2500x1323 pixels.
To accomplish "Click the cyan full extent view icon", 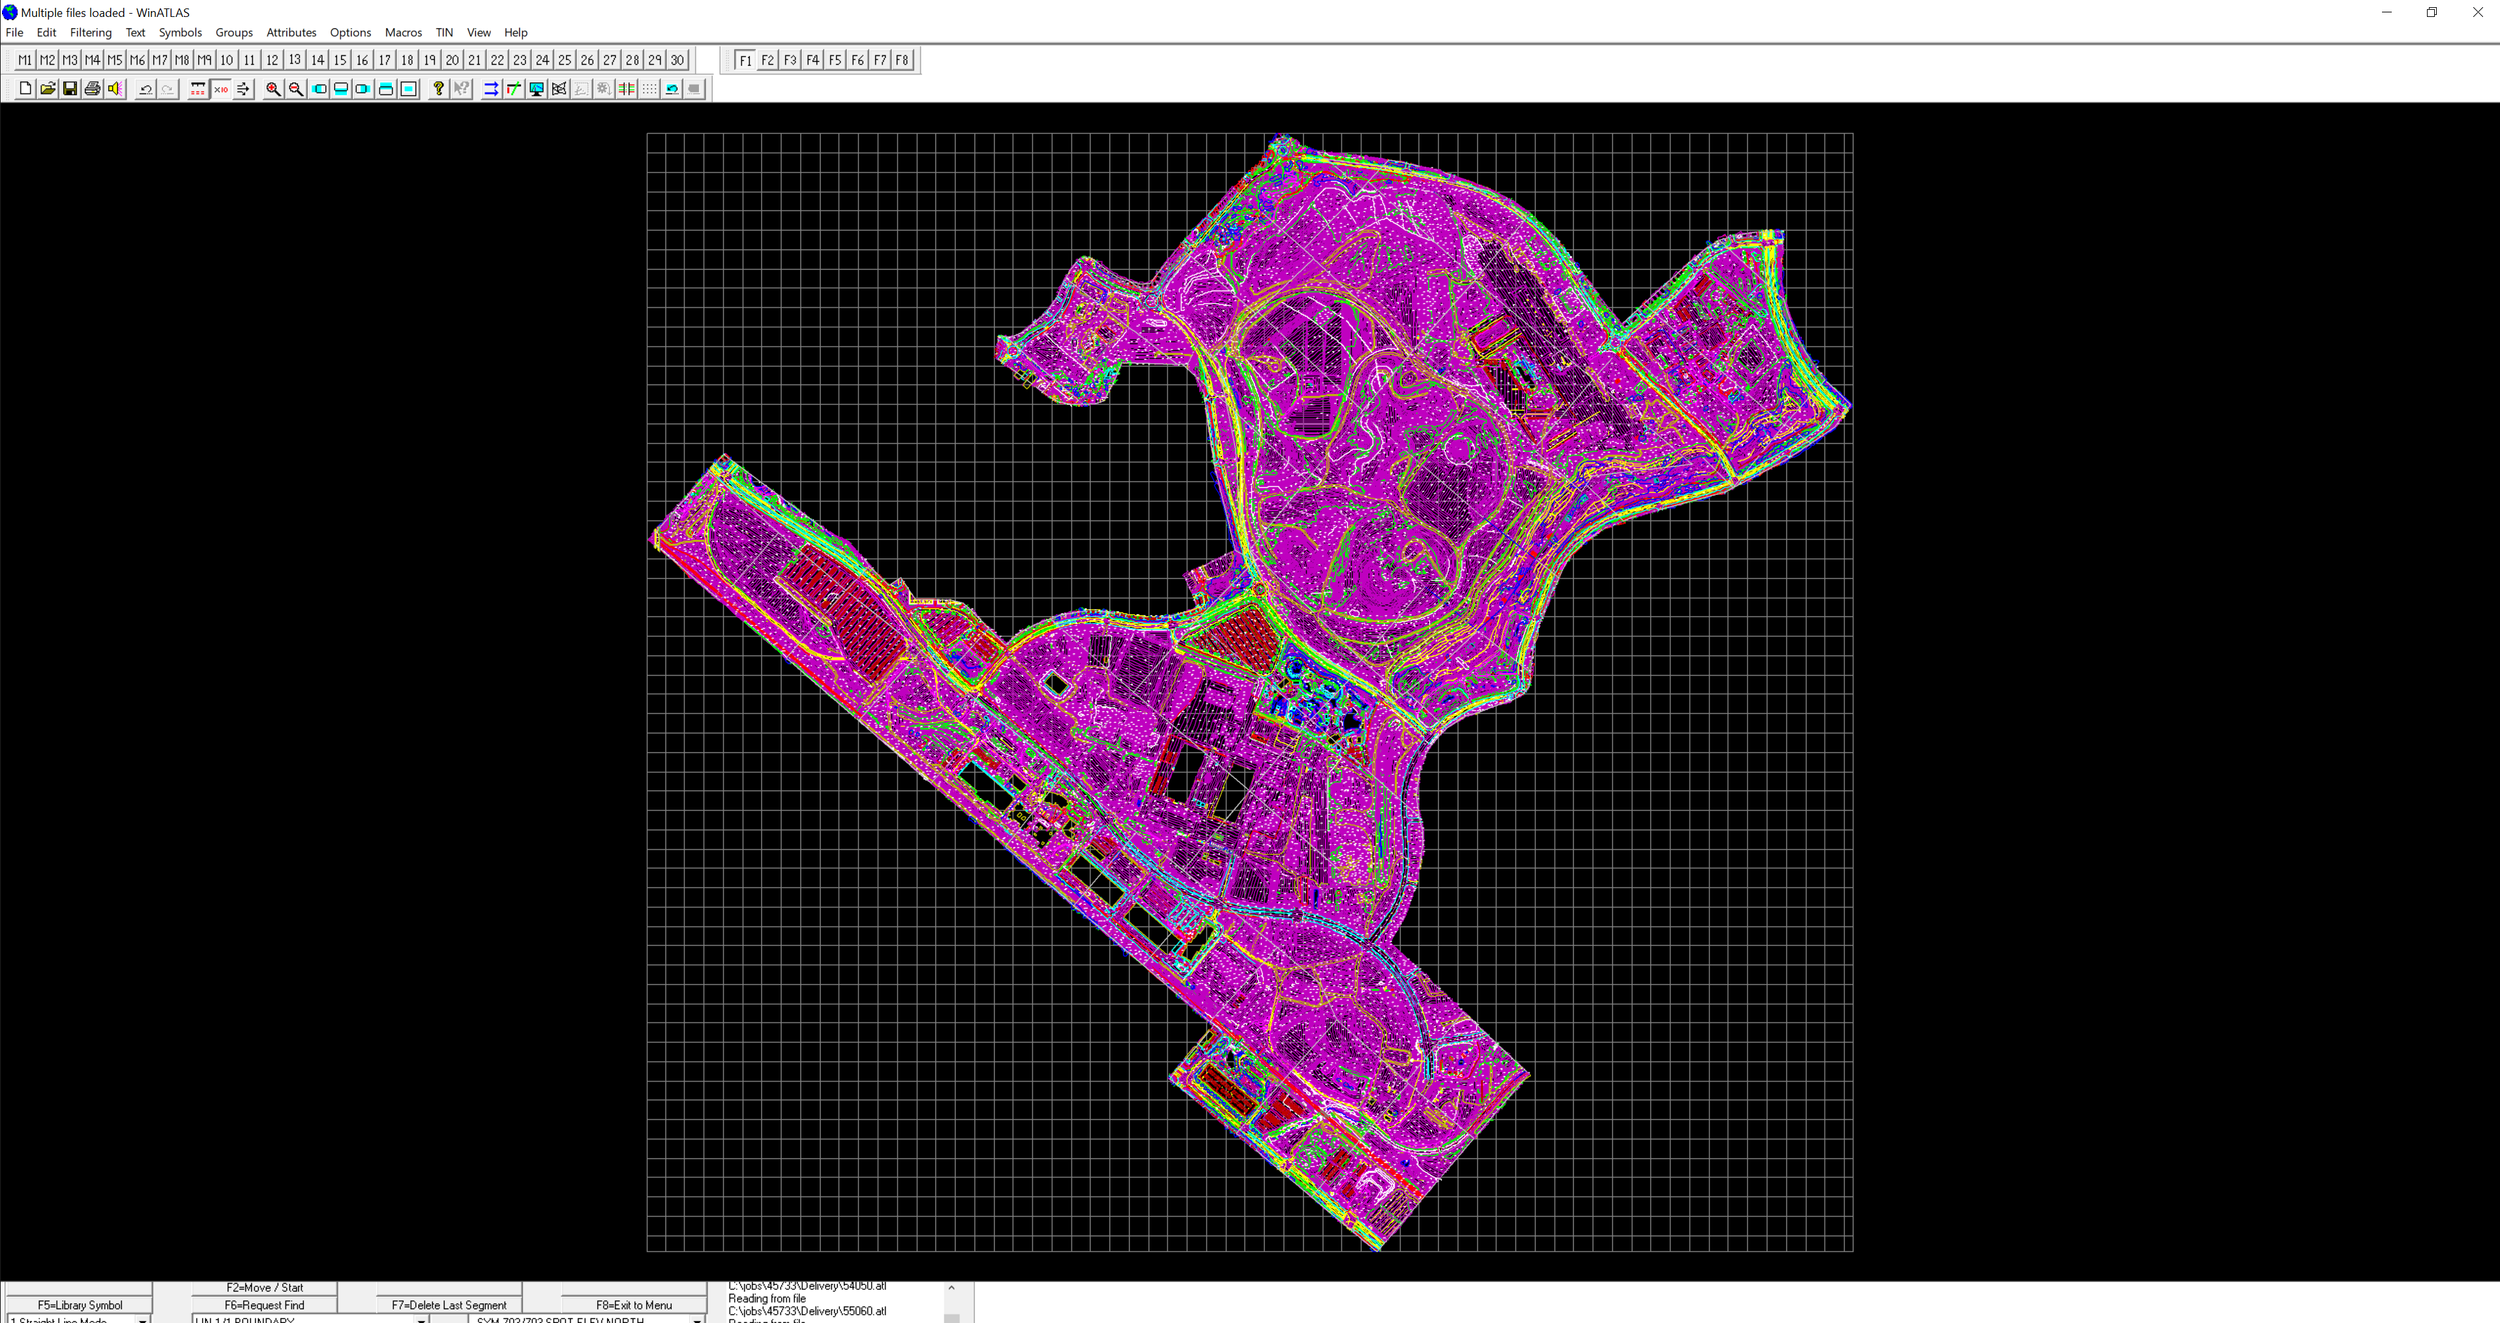I will click(409, 89).
